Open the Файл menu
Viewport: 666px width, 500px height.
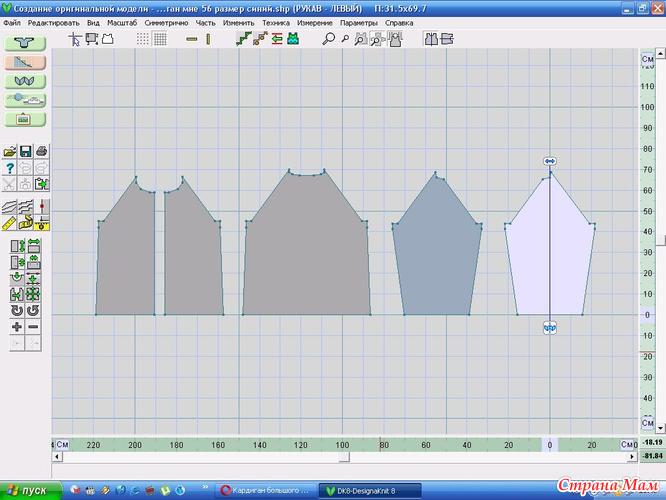coord(12,21)
